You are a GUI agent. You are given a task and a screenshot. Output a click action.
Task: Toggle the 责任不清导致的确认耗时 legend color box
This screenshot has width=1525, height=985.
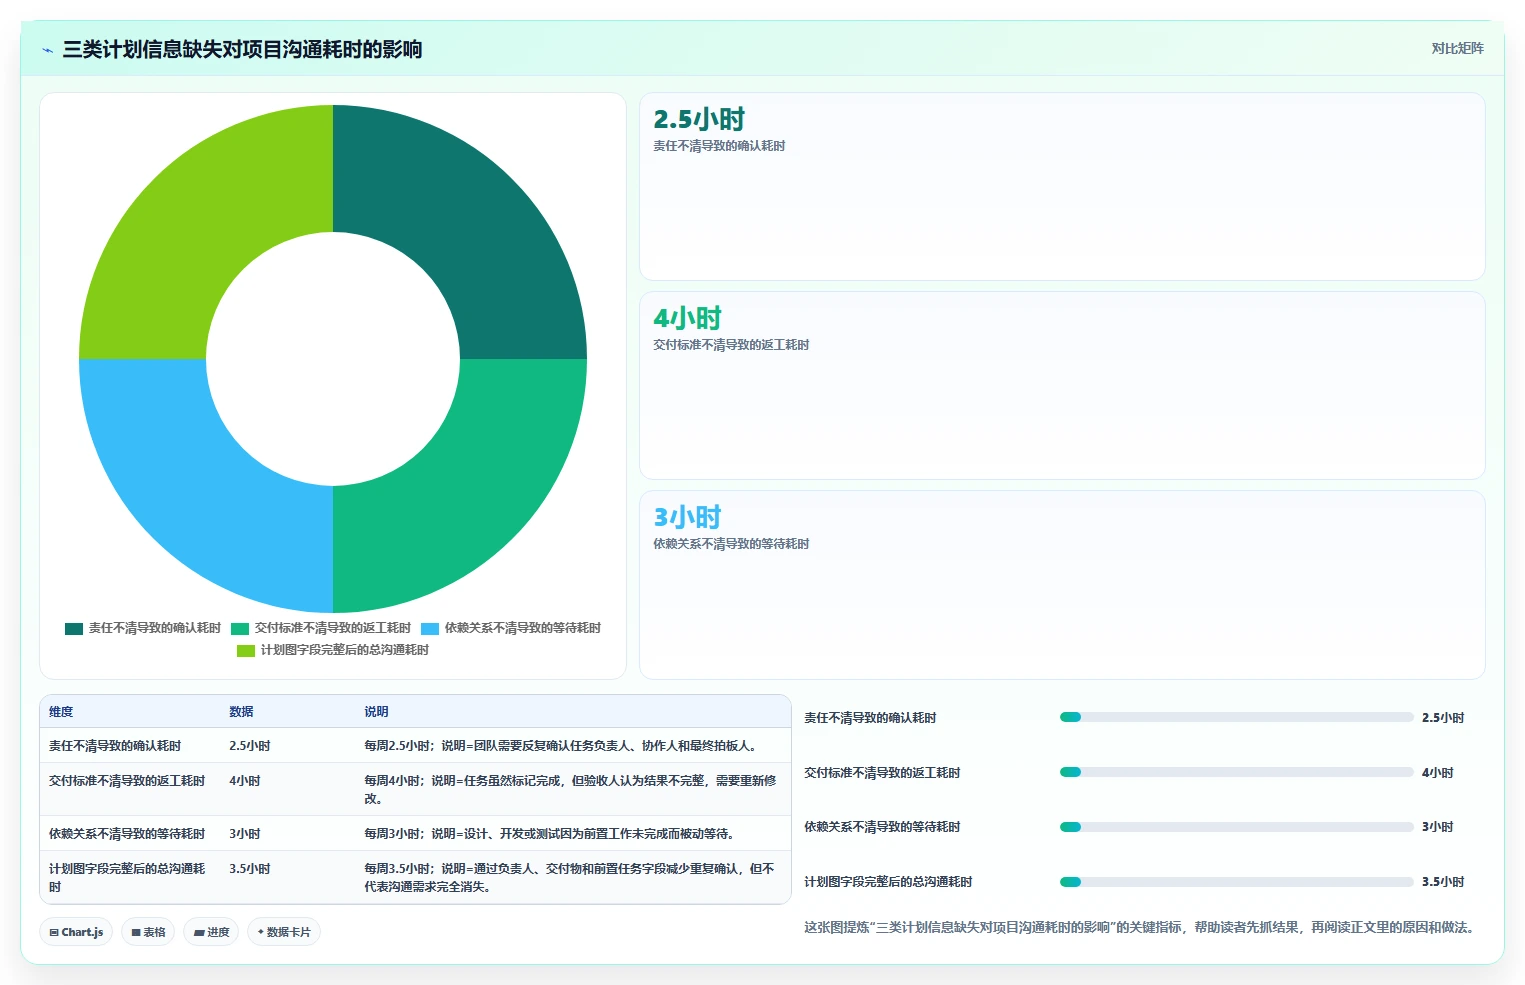click(x=74, y=628)
